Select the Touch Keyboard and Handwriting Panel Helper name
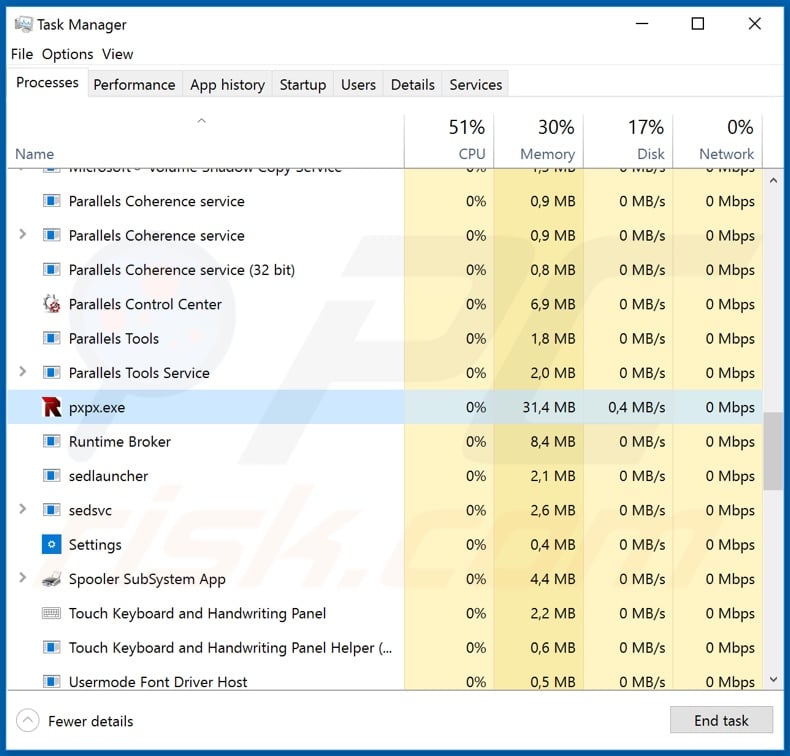Viewport: 790px width, 756px height. tap(230, 648)
